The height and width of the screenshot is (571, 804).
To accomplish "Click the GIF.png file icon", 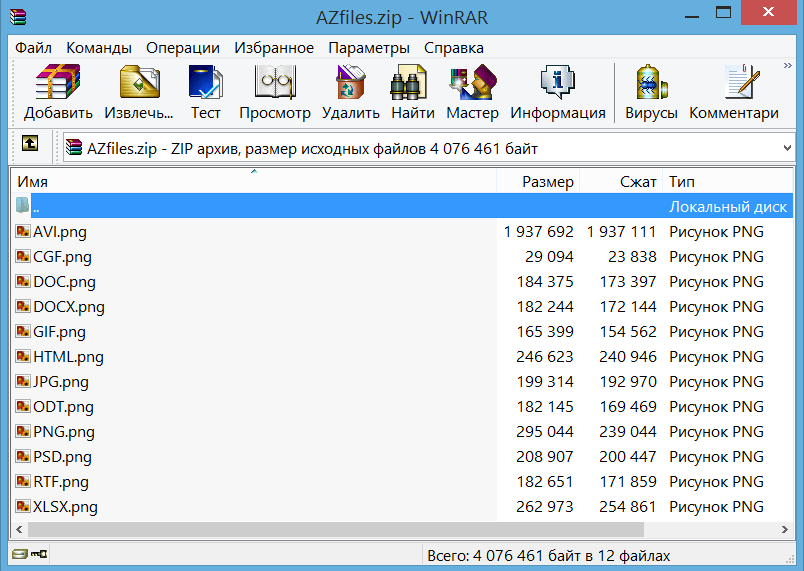I will [x=23, y=331].
